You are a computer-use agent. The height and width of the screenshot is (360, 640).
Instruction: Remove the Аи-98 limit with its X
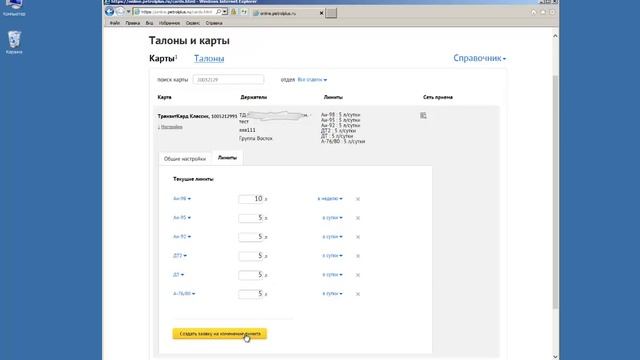pos(358,199)
